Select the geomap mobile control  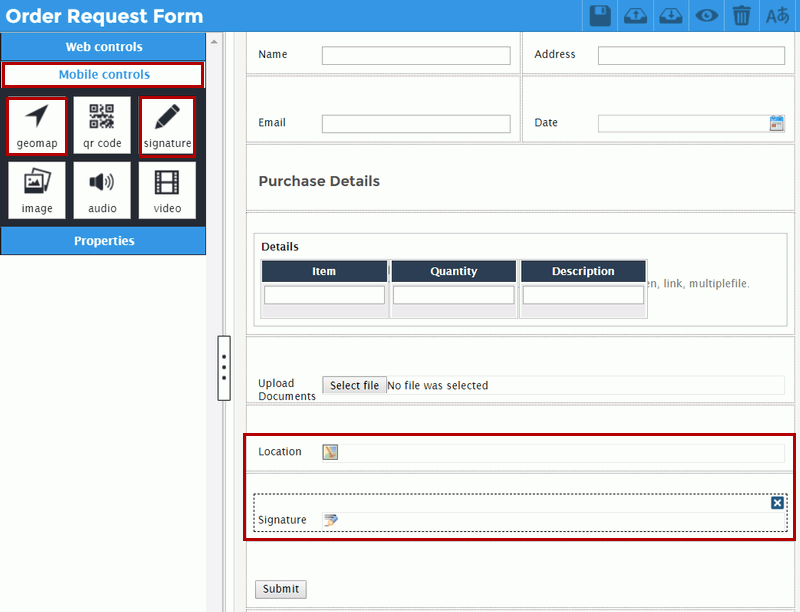(x=37, y=126)
